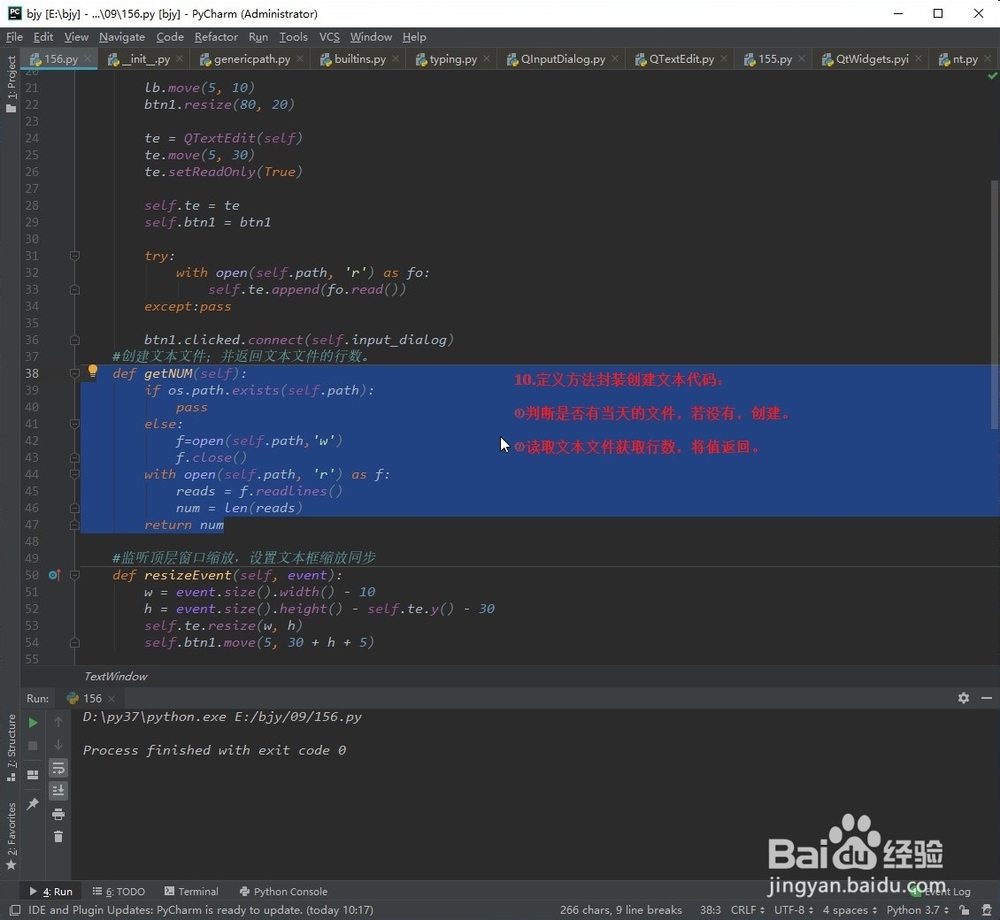Click the 'return num' code line
This screenshot has width=1000, height=920.
pyautogui.click(x=184, y=525)
